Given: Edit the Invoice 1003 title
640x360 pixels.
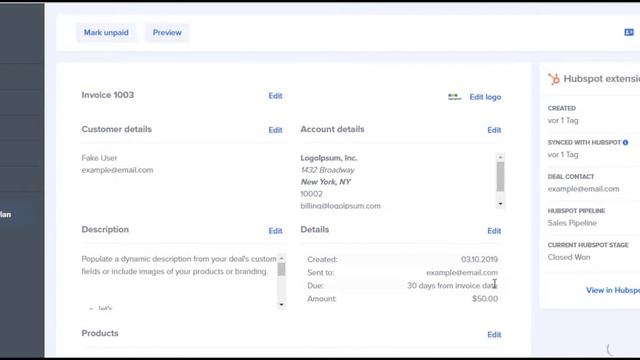Looking at the screenshot, I should tap(275, 96).
